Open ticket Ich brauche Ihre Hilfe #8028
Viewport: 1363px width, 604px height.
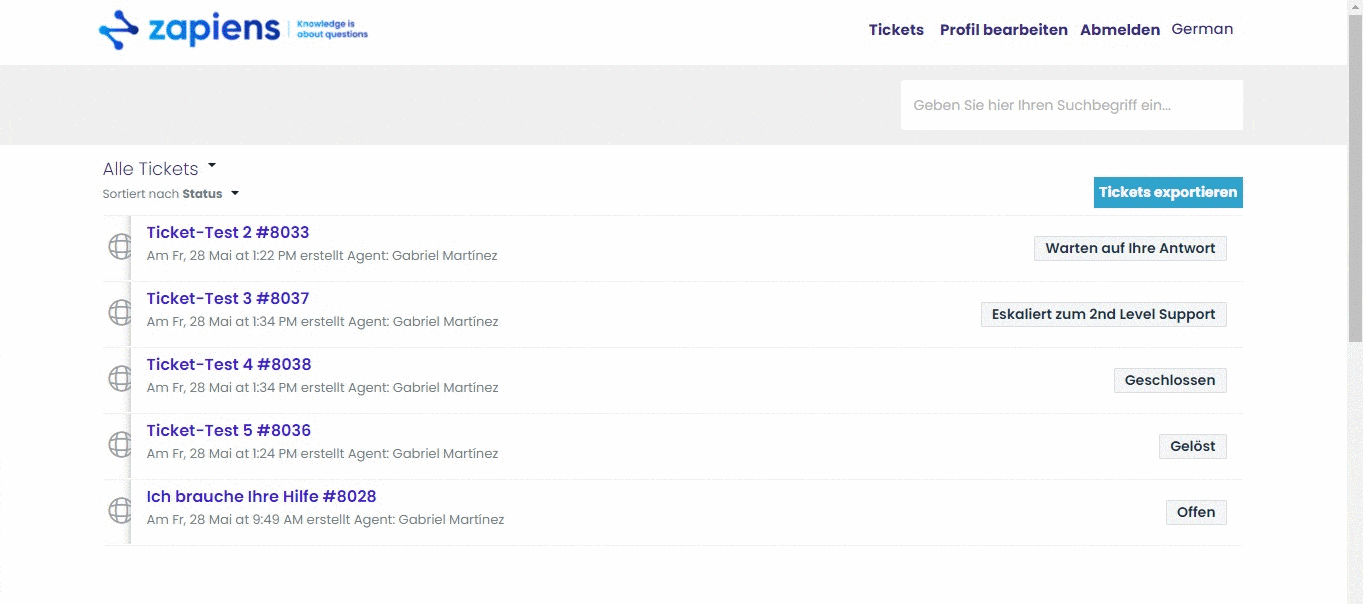click(x=261, y=496)
